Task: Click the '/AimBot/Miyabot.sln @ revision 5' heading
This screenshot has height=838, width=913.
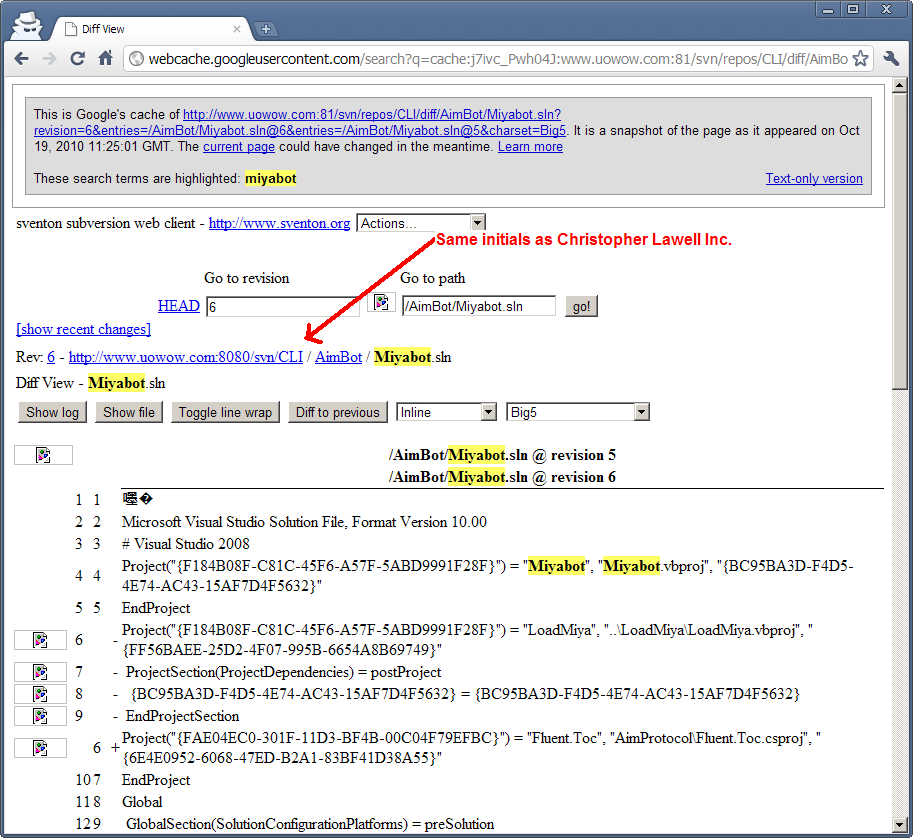Action: [502, 455]
